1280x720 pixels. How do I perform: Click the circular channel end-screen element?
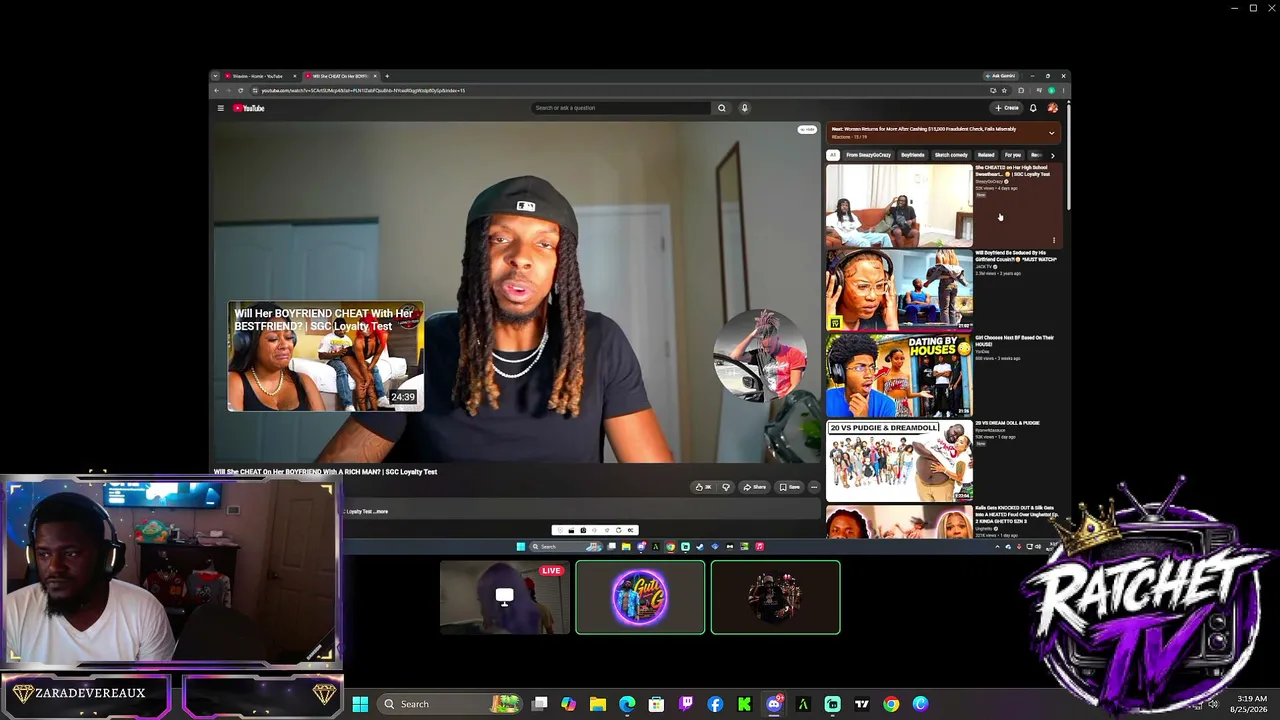[760, 355]
